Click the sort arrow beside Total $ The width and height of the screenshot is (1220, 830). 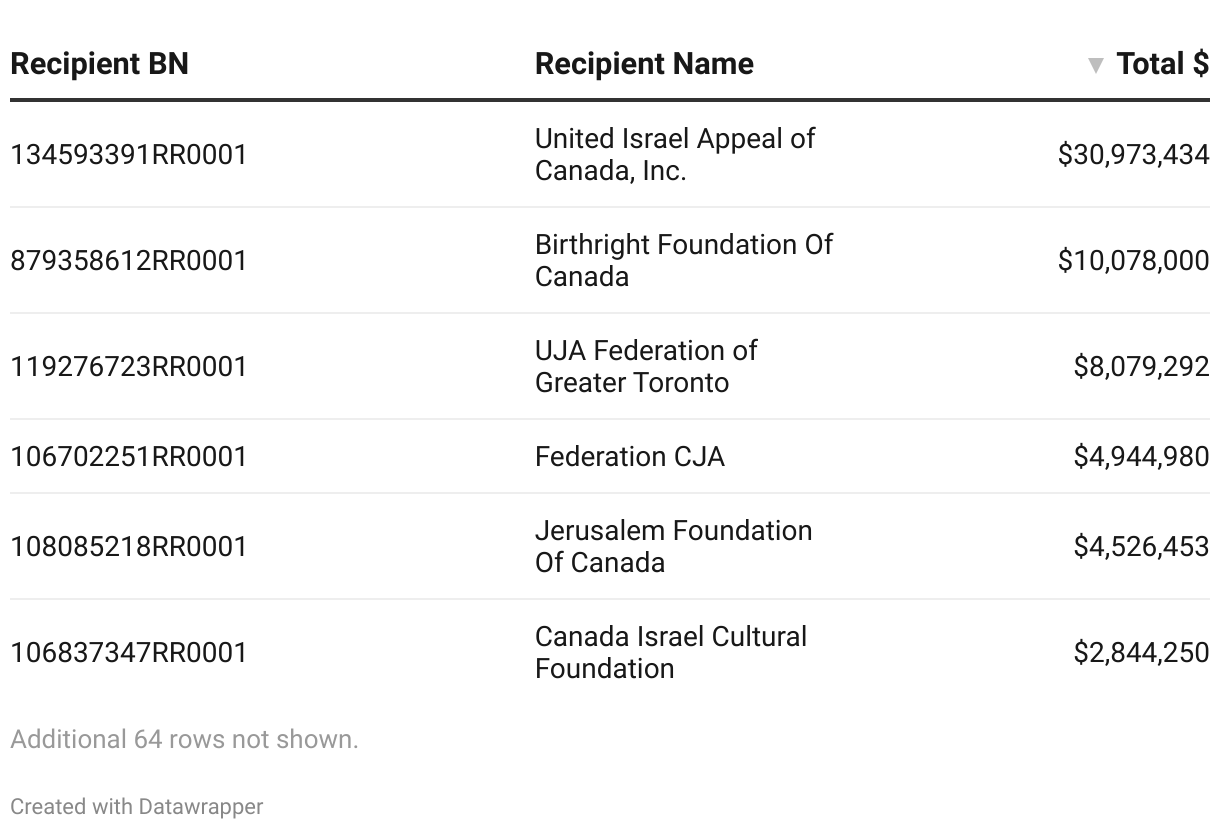tap(1096, 66)
